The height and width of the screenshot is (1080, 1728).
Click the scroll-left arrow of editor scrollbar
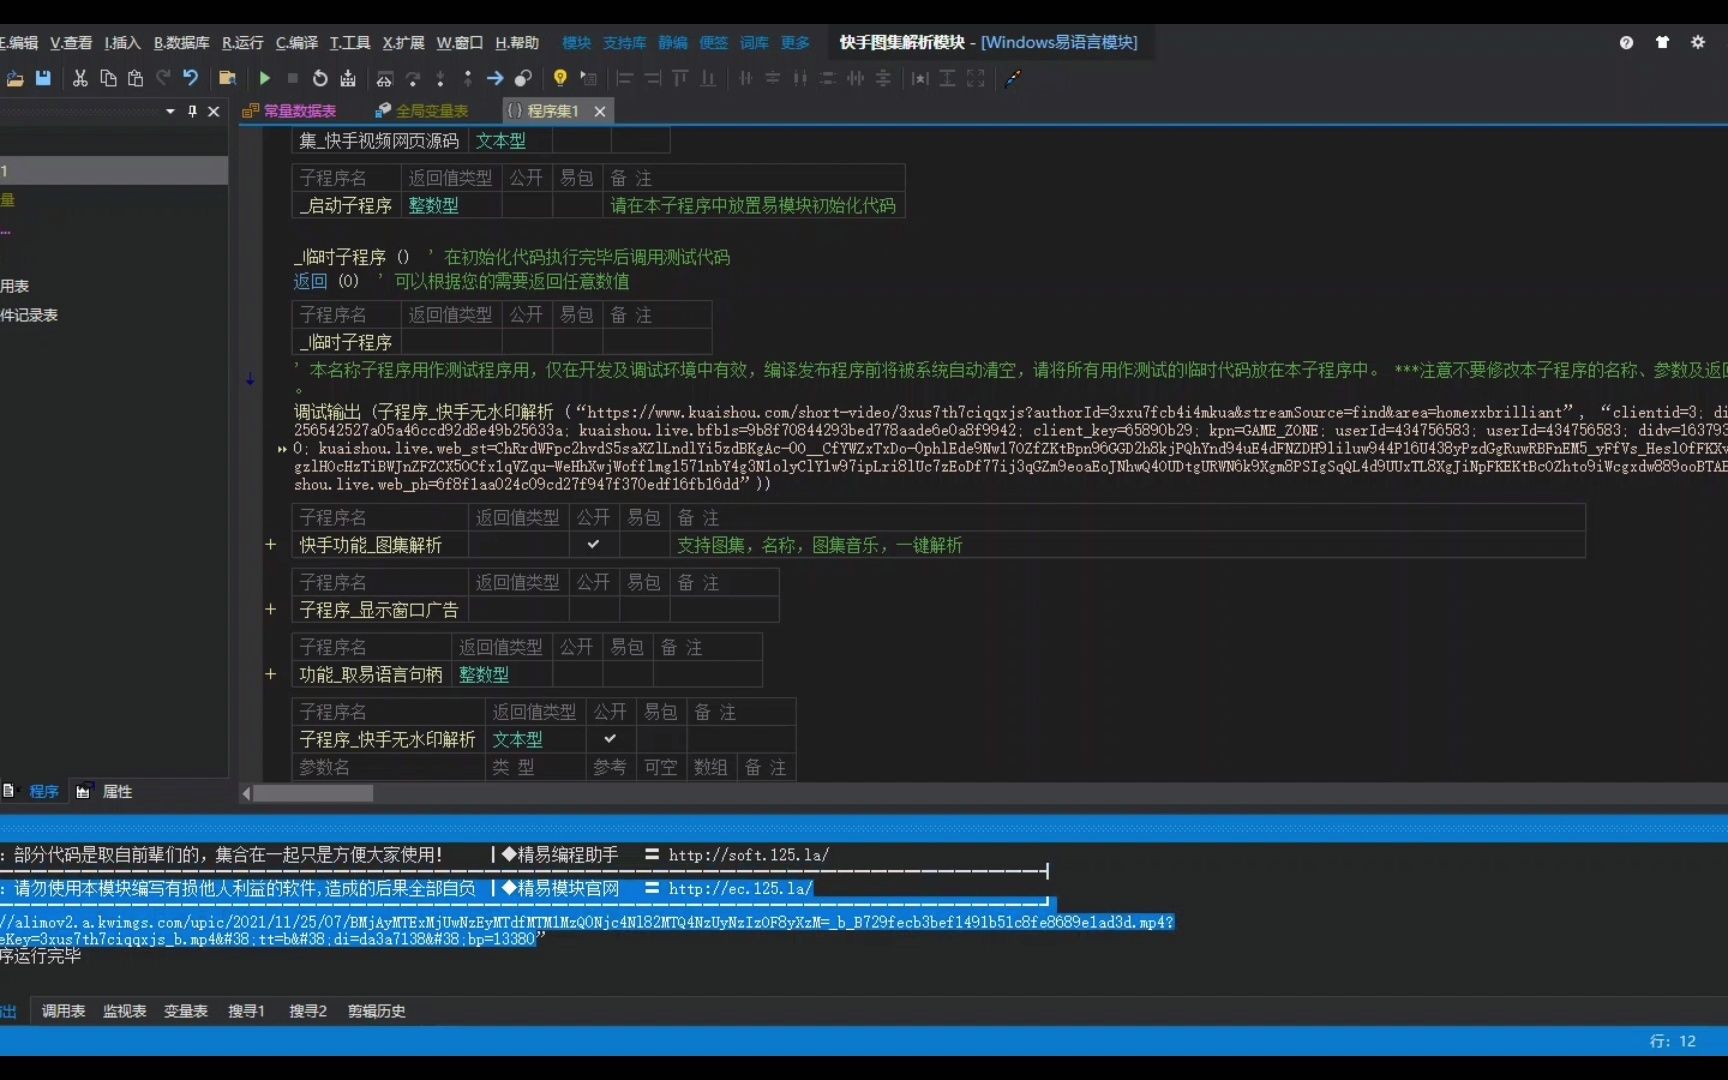coord(246,793)
